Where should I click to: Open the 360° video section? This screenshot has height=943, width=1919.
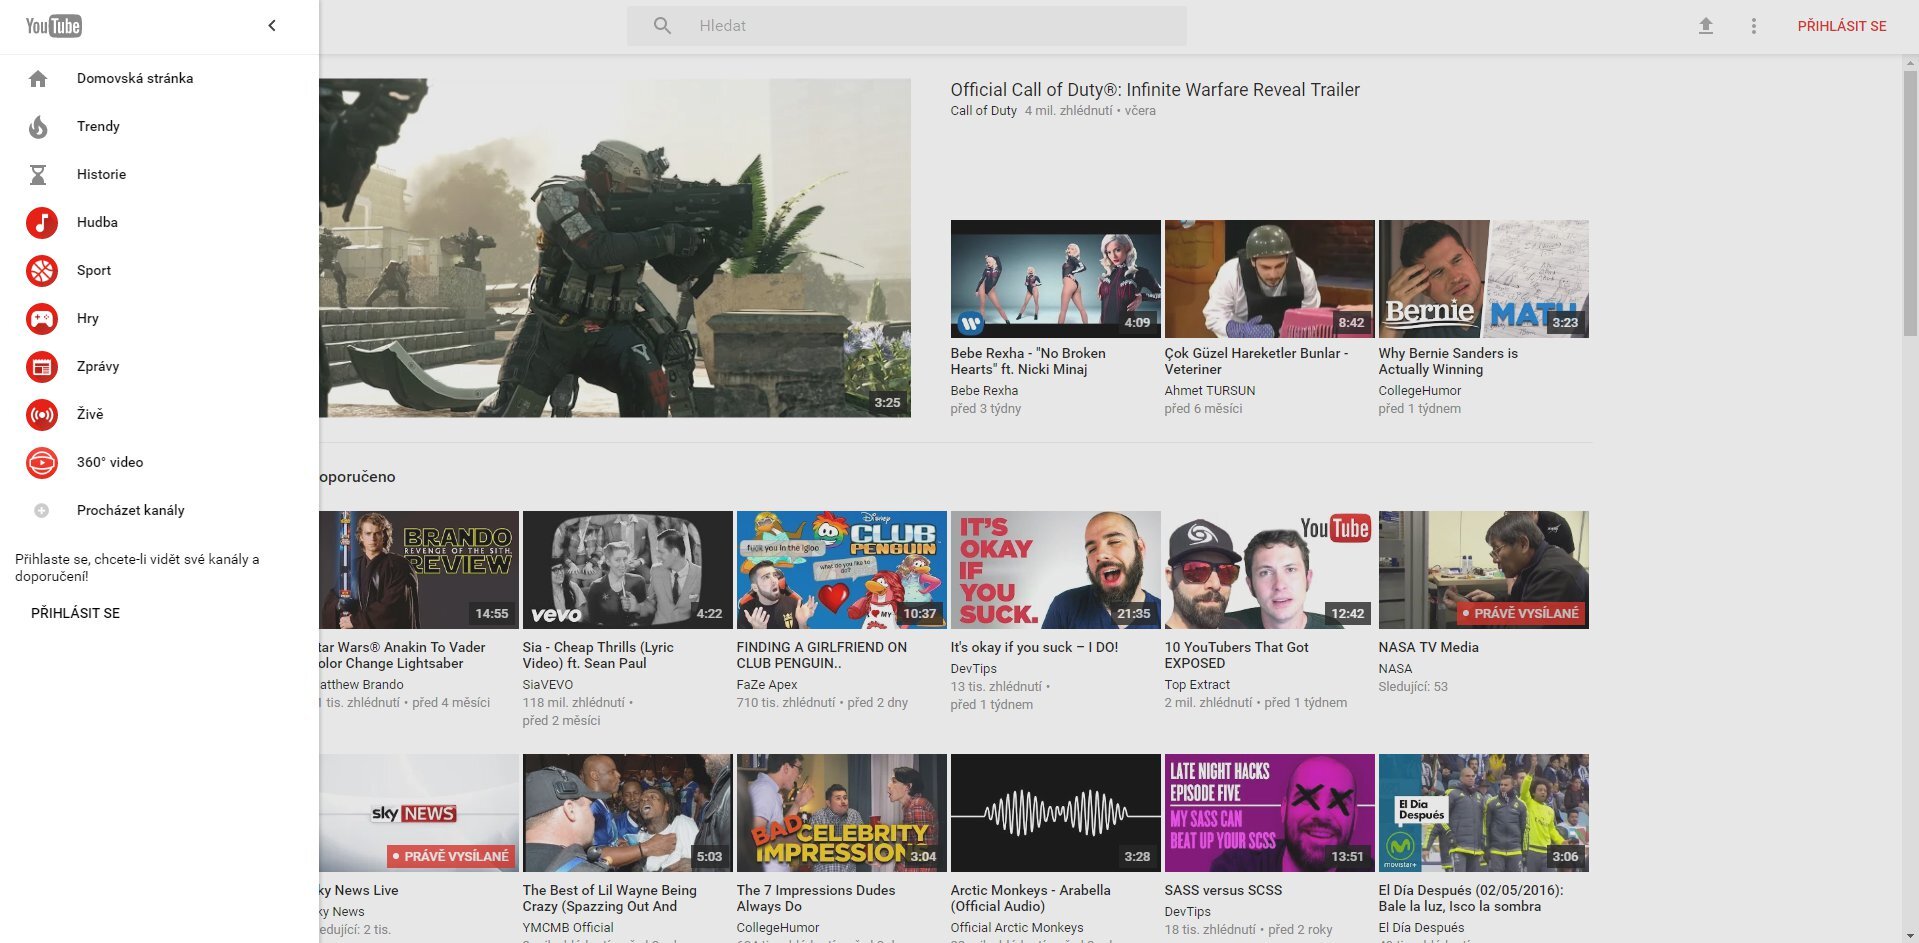(x=110, y=462)
